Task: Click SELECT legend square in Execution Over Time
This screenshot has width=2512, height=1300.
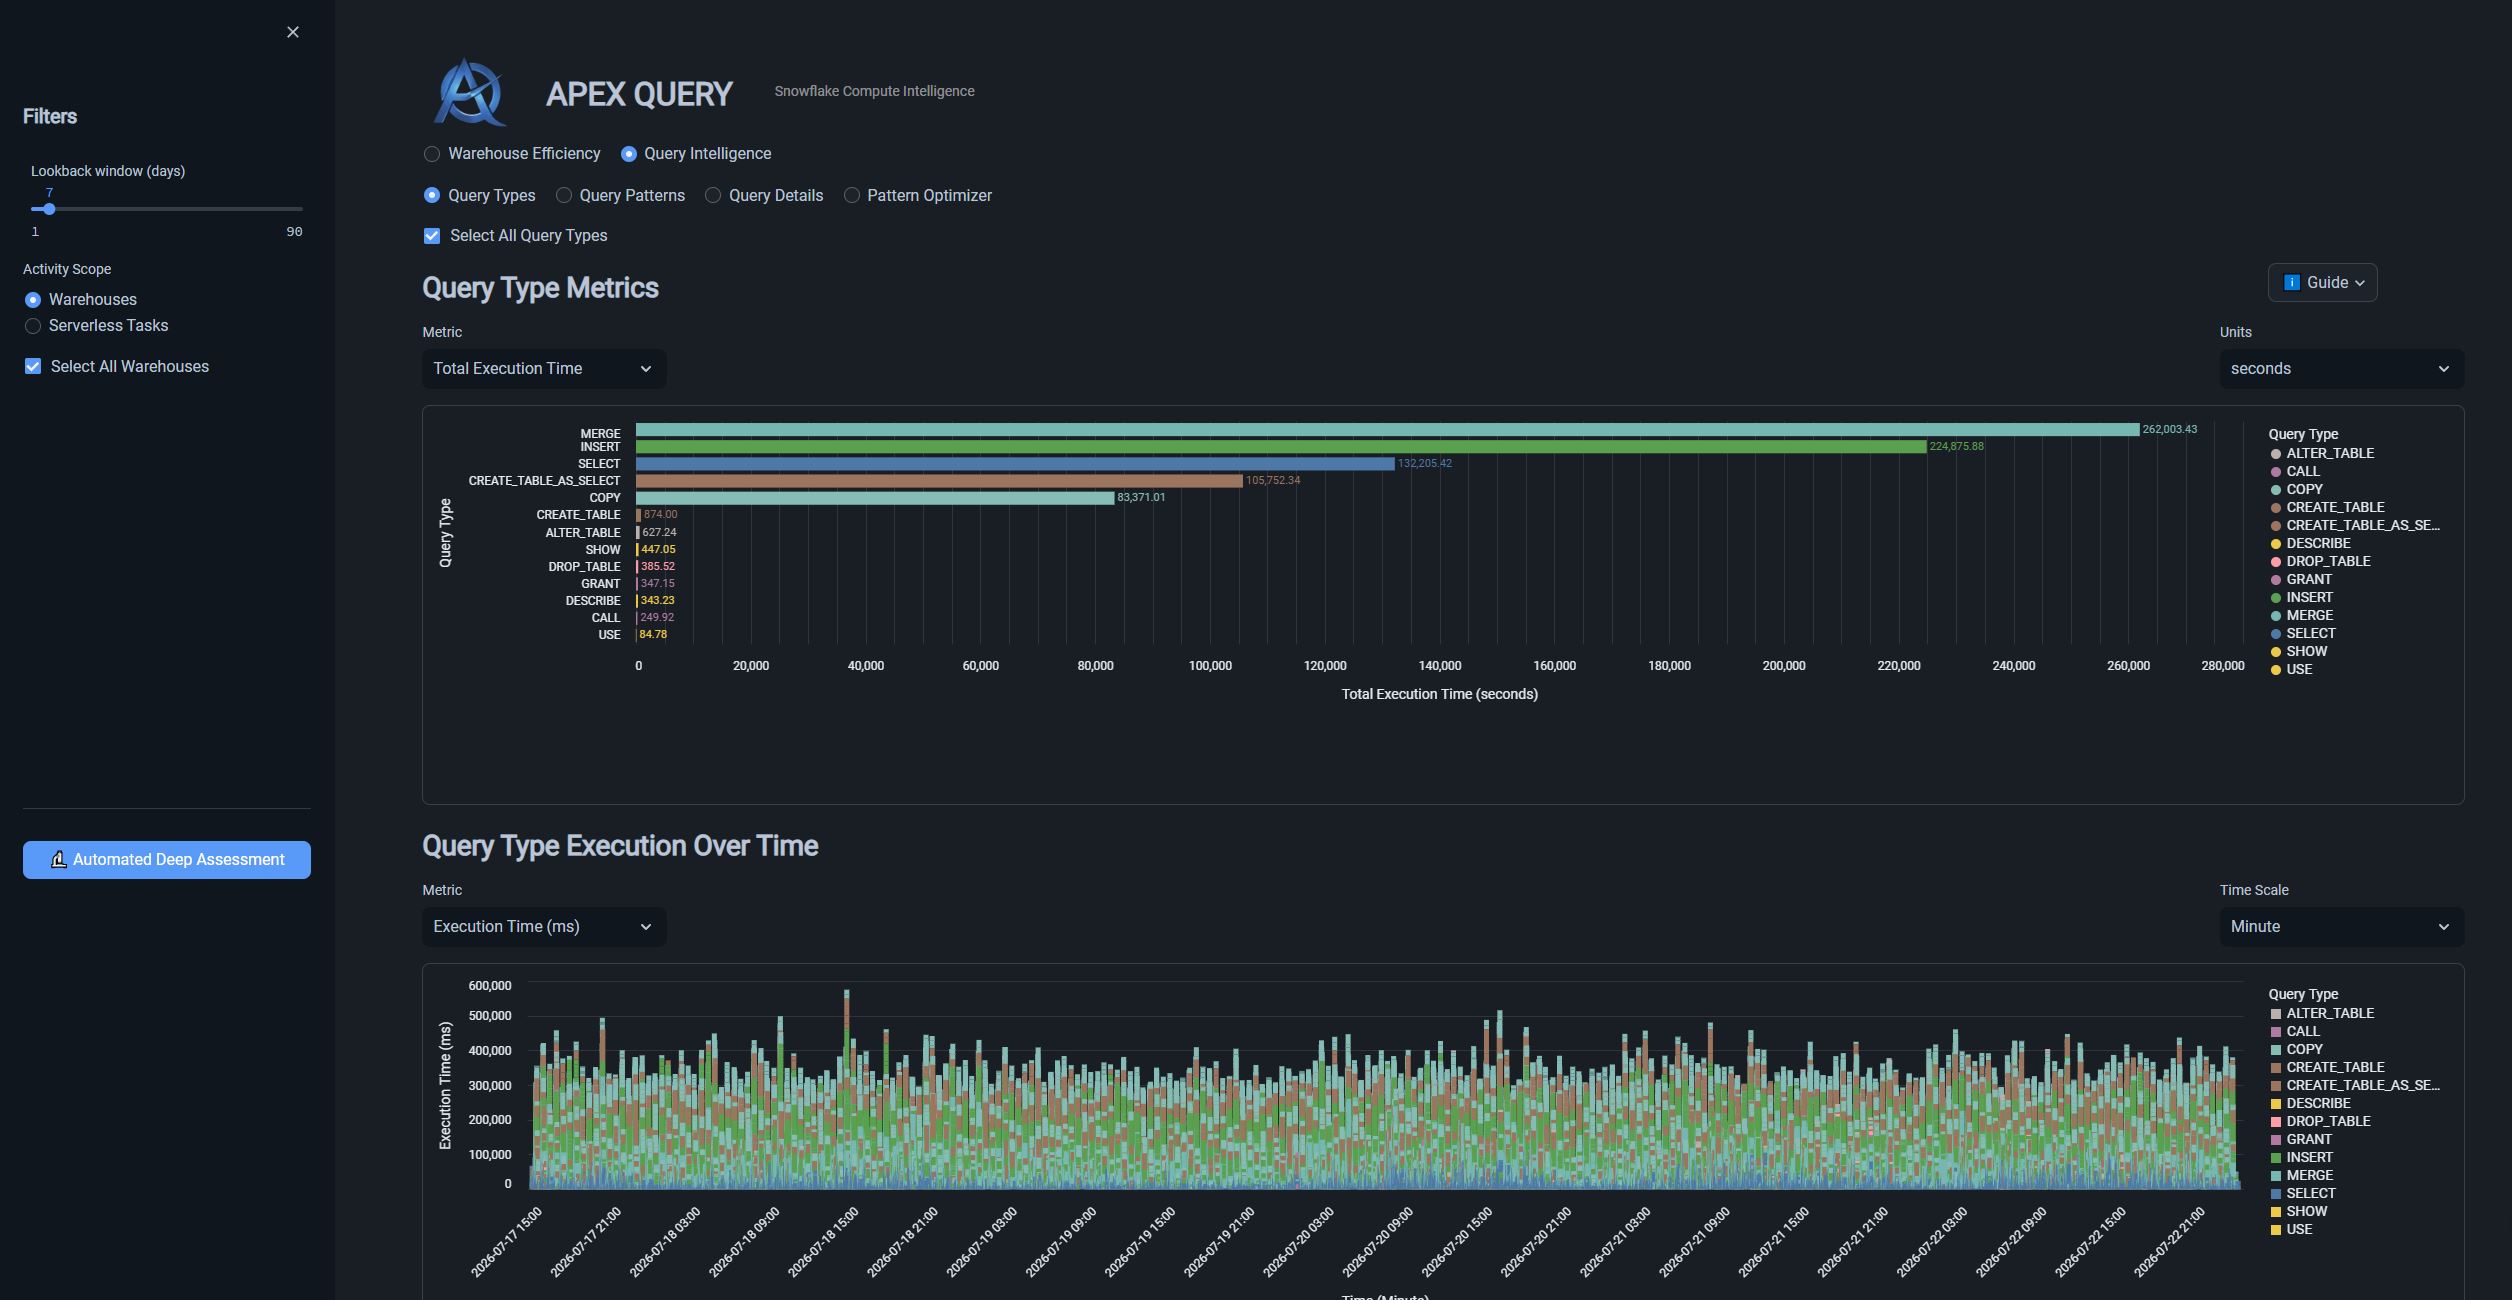Action: point(2276,1194)
